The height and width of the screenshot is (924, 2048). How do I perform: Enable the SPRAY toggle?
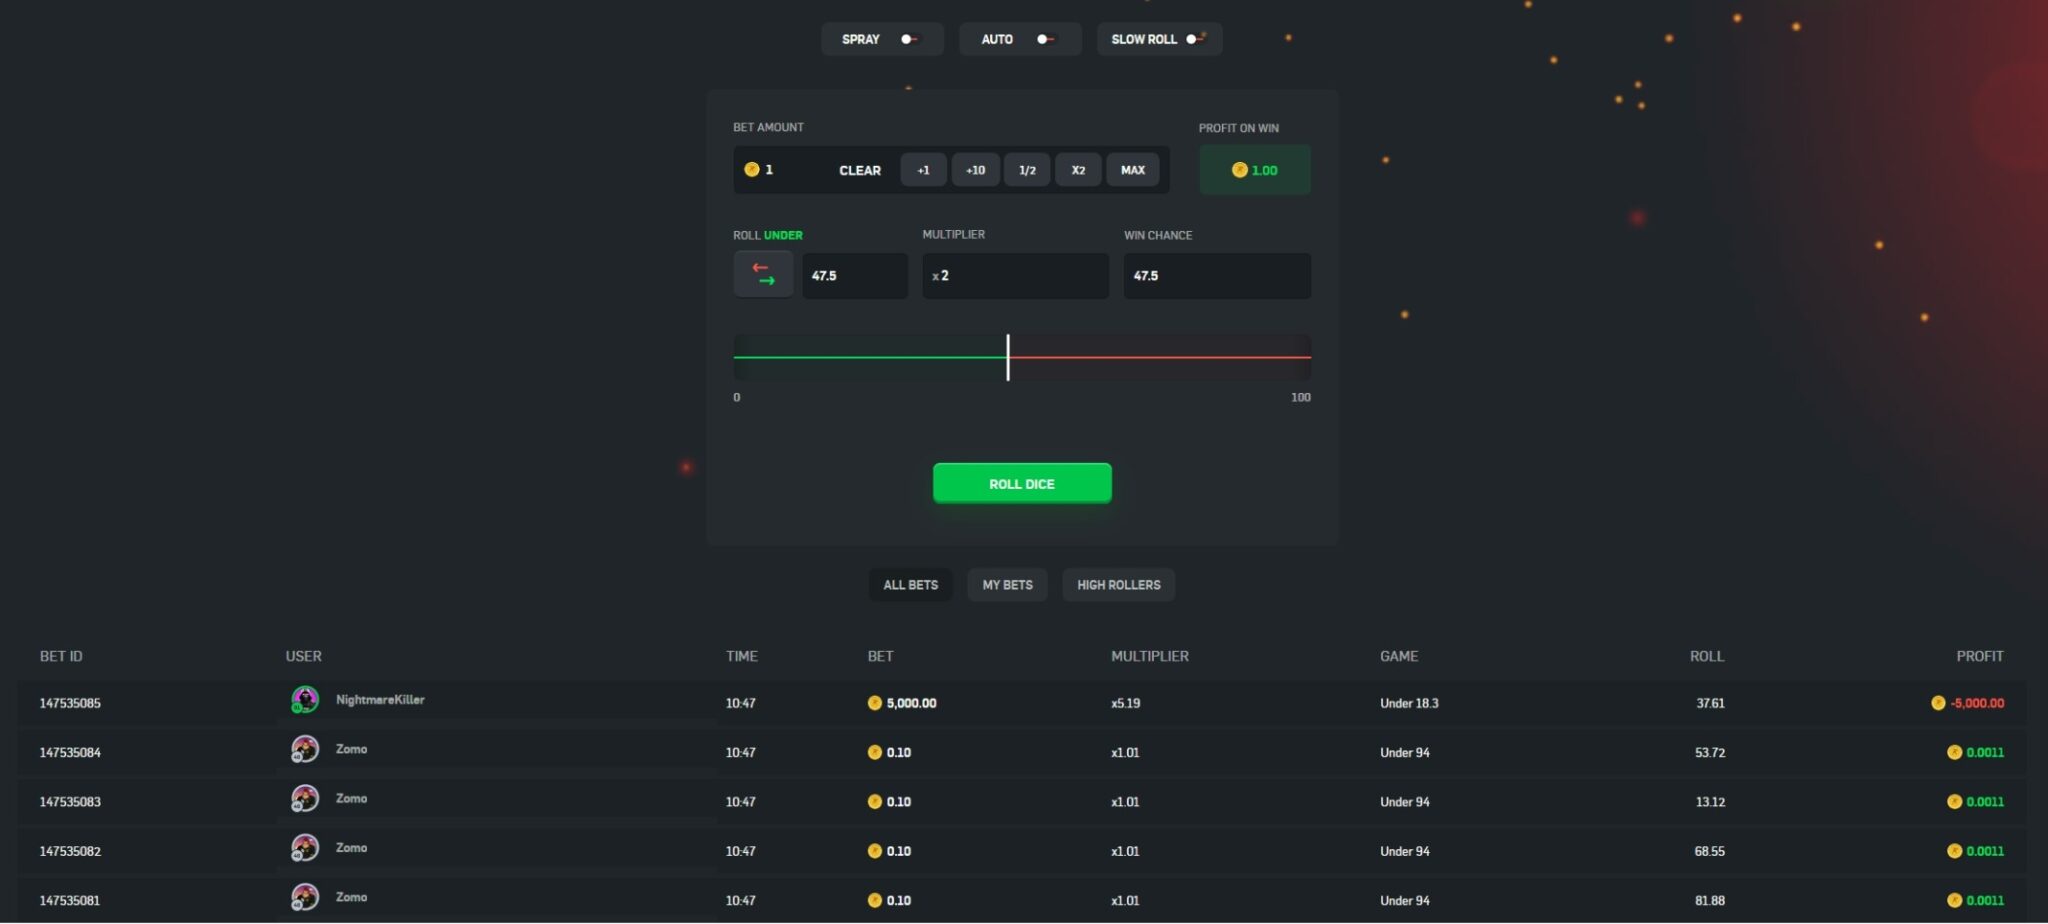click(907, 39)
